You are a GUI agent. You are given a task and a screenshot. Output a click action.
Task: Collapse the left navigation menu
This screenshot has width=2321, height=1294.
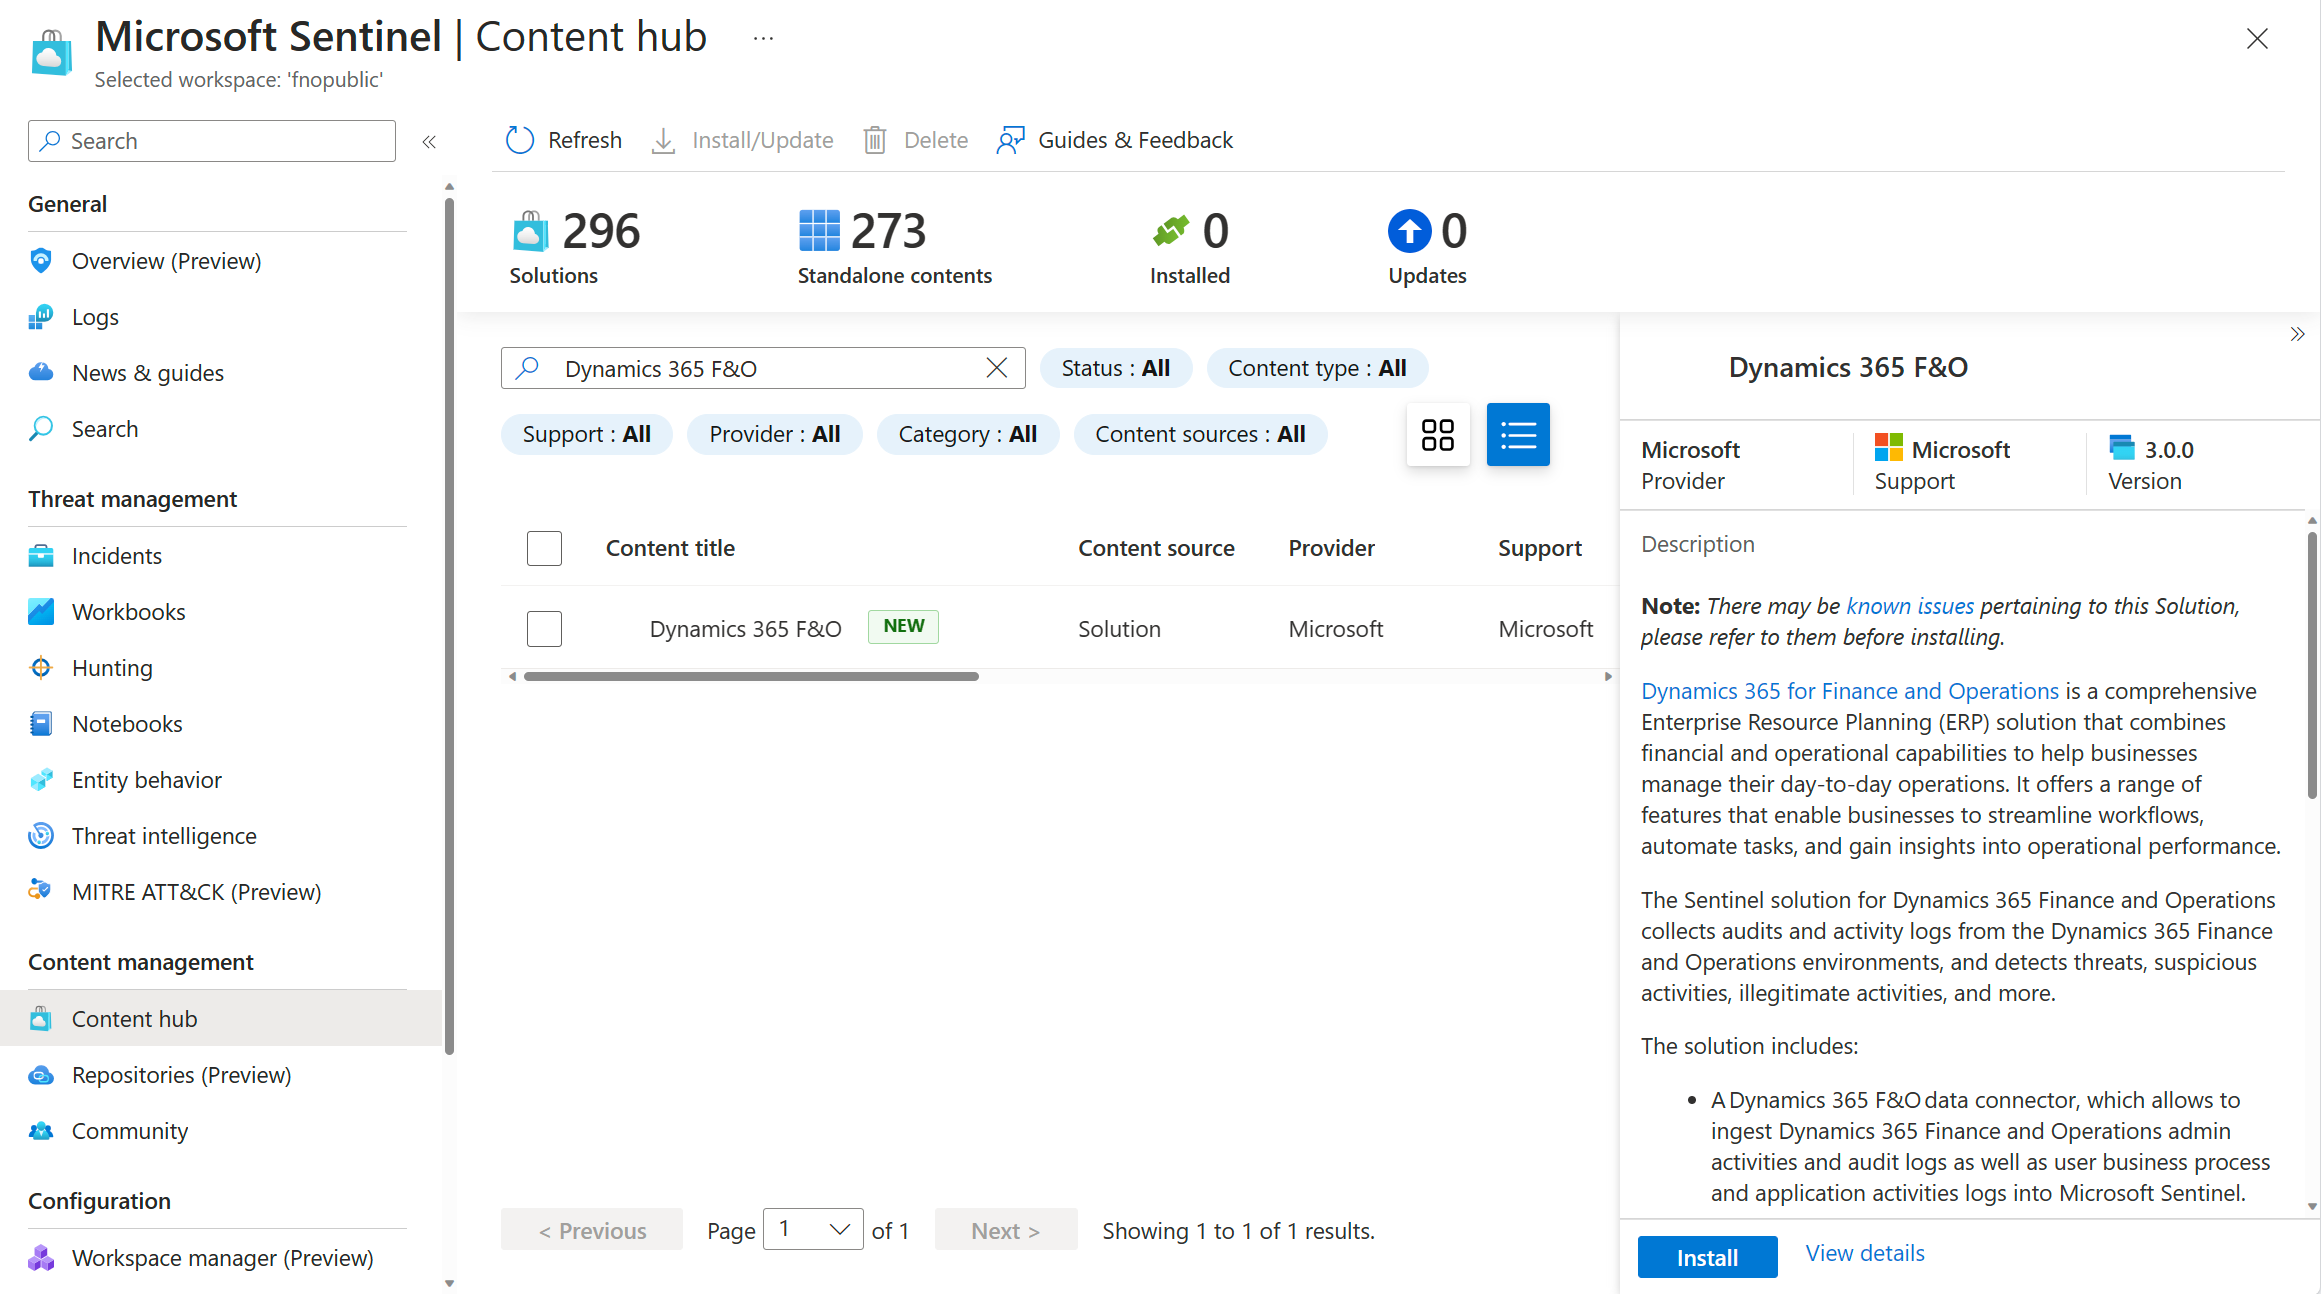(x=429, y=142)
